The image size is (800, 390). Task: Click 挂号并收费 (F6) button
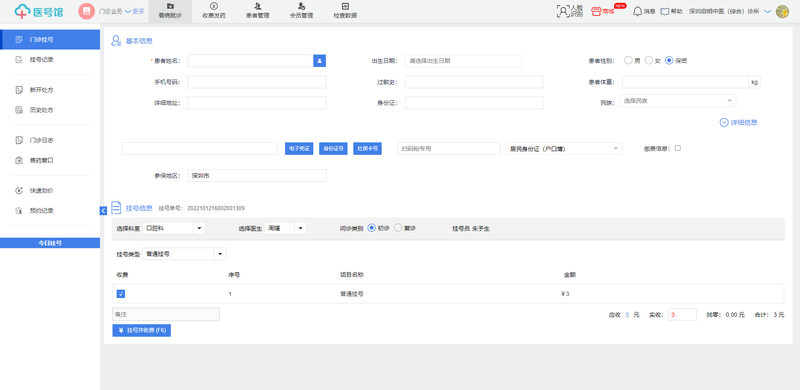142,330
